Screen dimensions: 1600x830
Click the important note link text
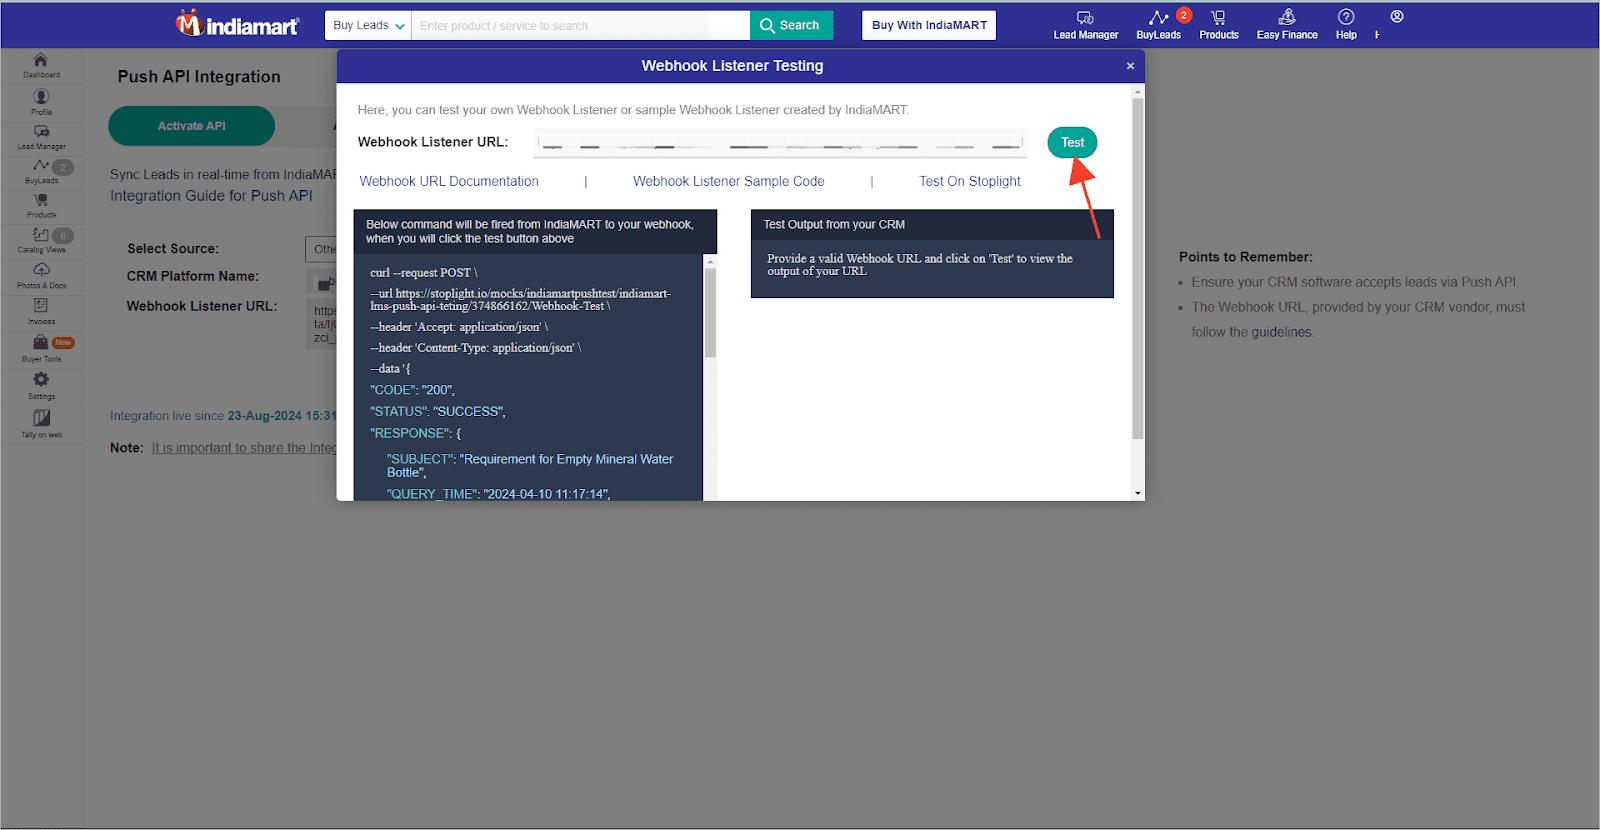(244, 448)
